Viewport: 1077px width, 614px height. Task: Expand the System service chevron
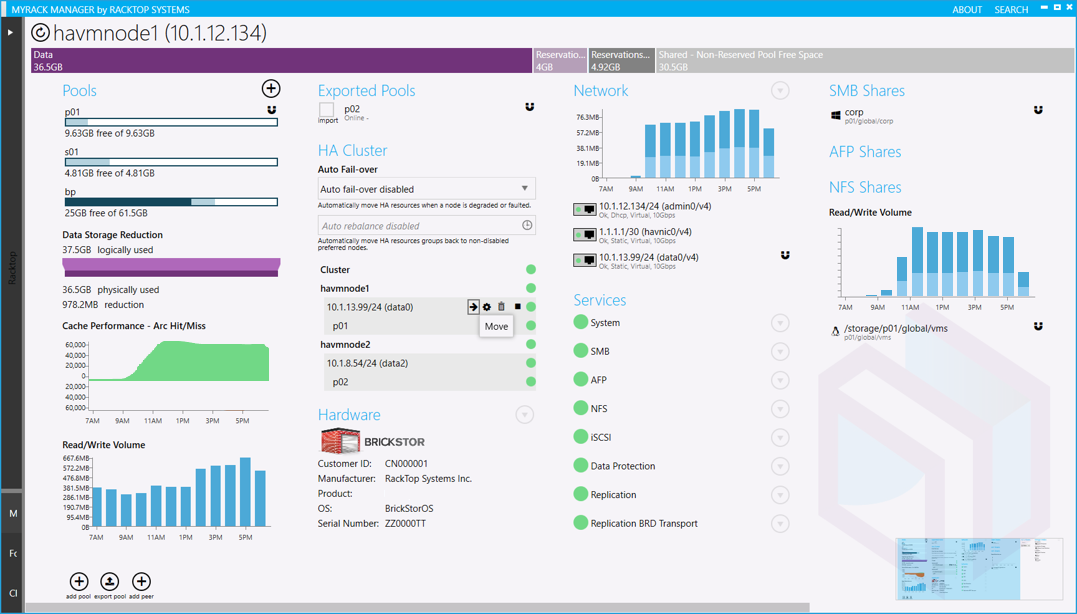pos(780,323)
